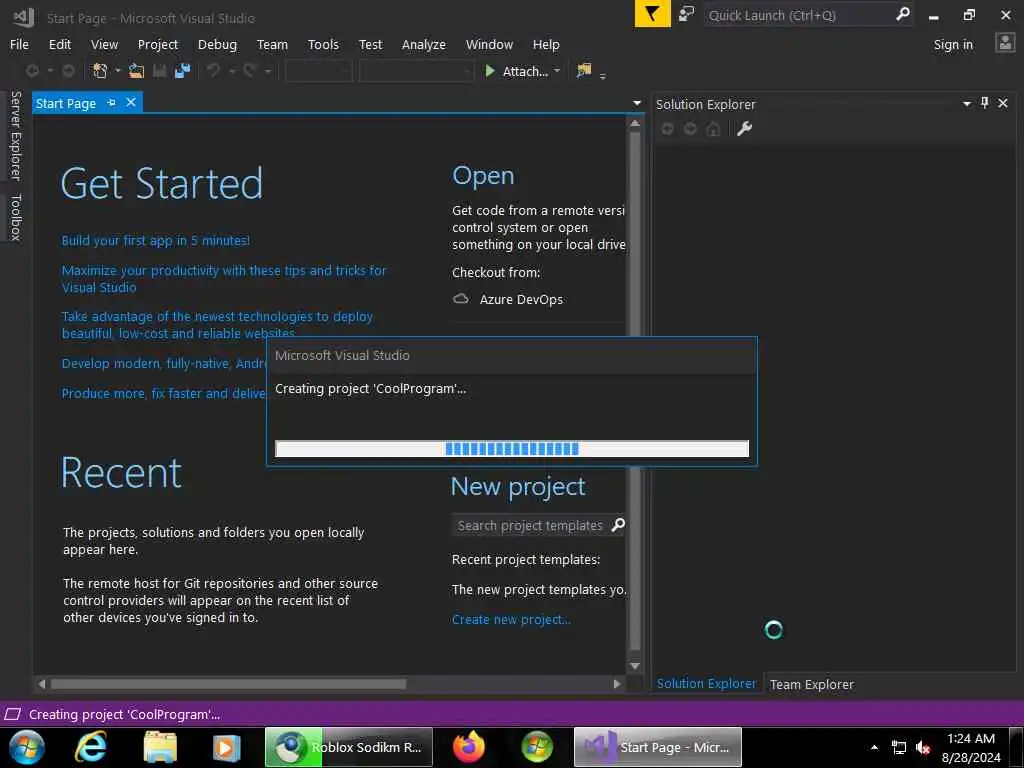Click the Navigate Backward toolbar icon

[32, 71]
